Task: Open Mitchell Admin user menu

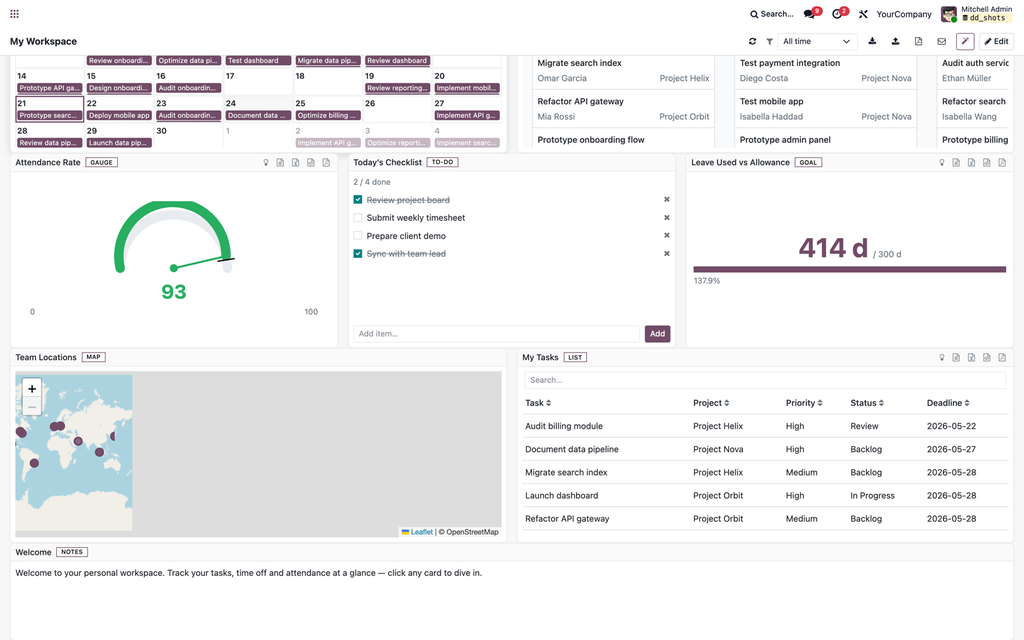Action: tap(977, 14)
